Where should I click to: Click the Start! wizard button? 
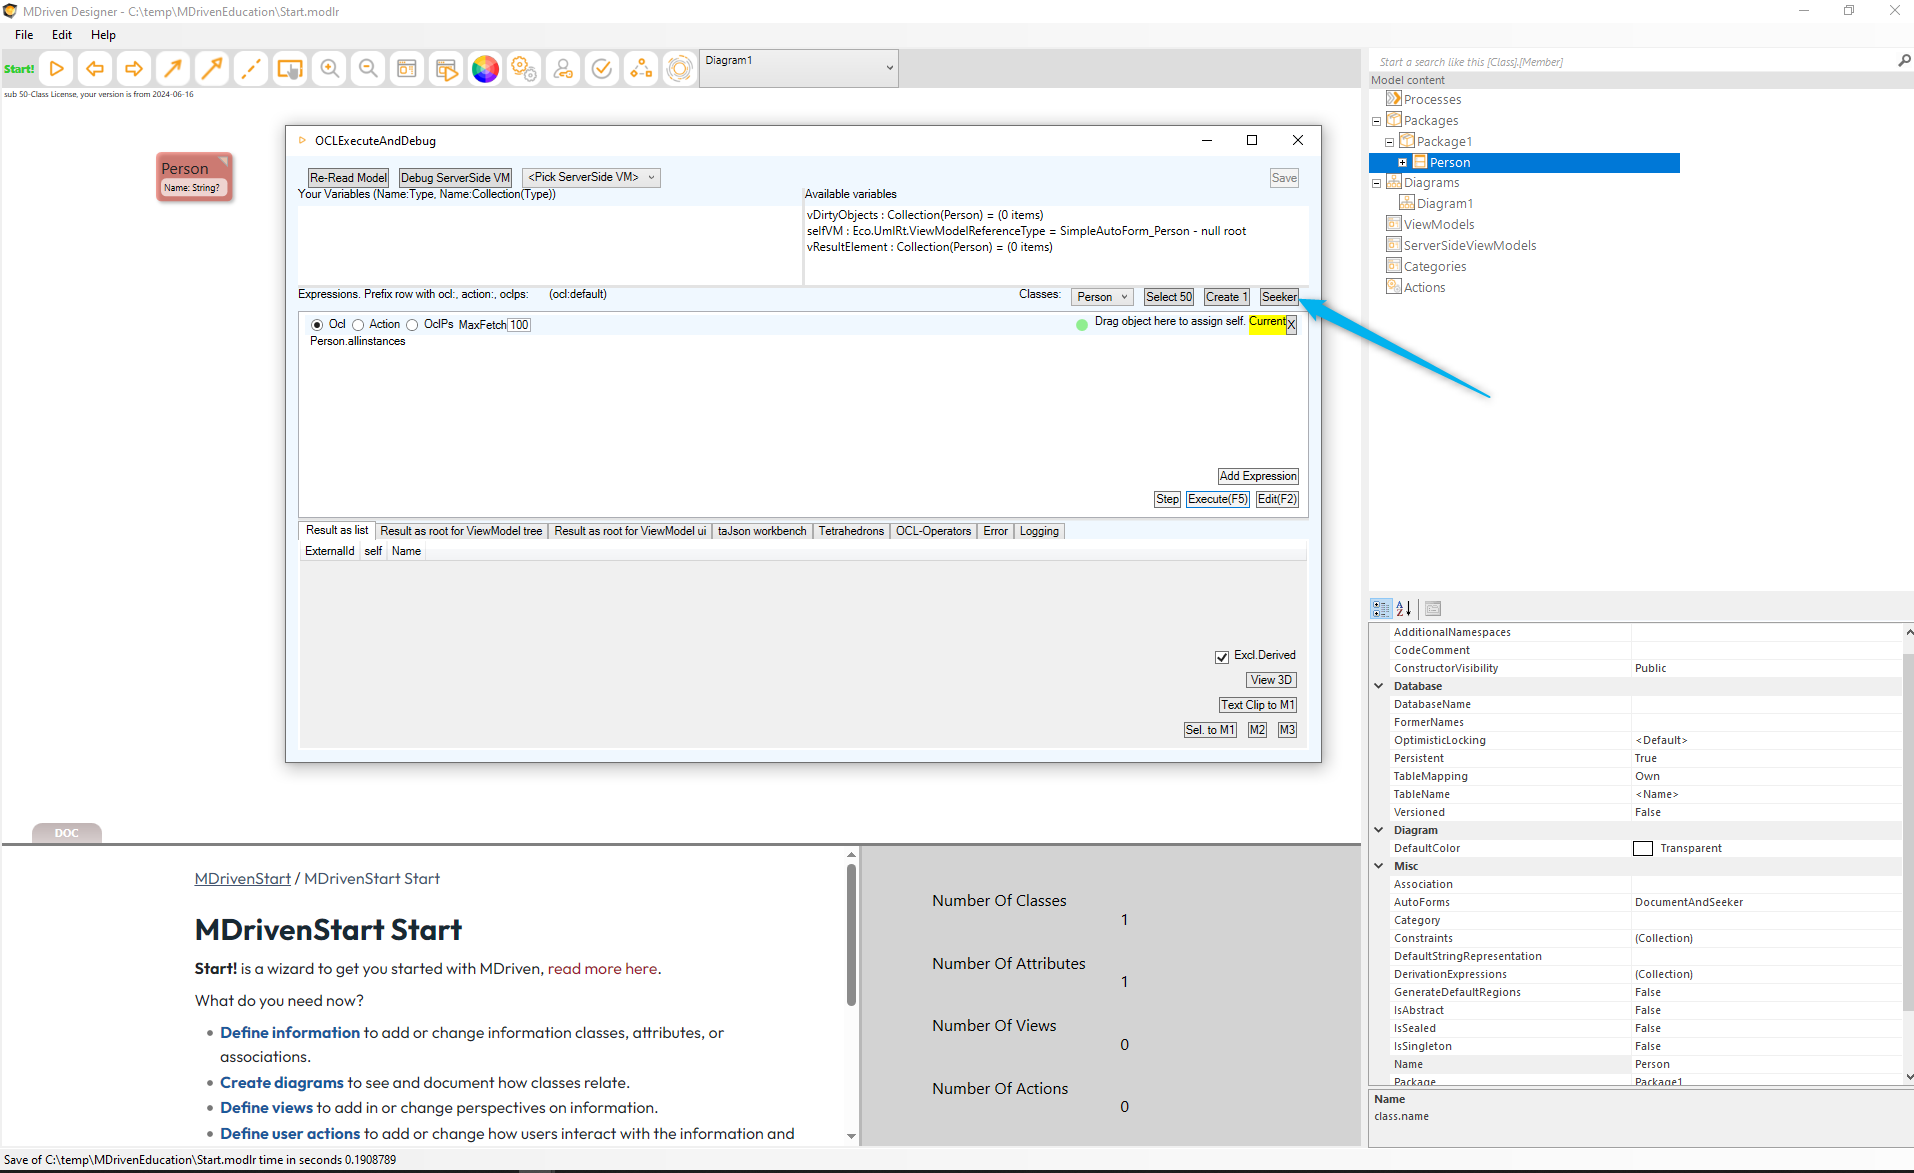19,69
